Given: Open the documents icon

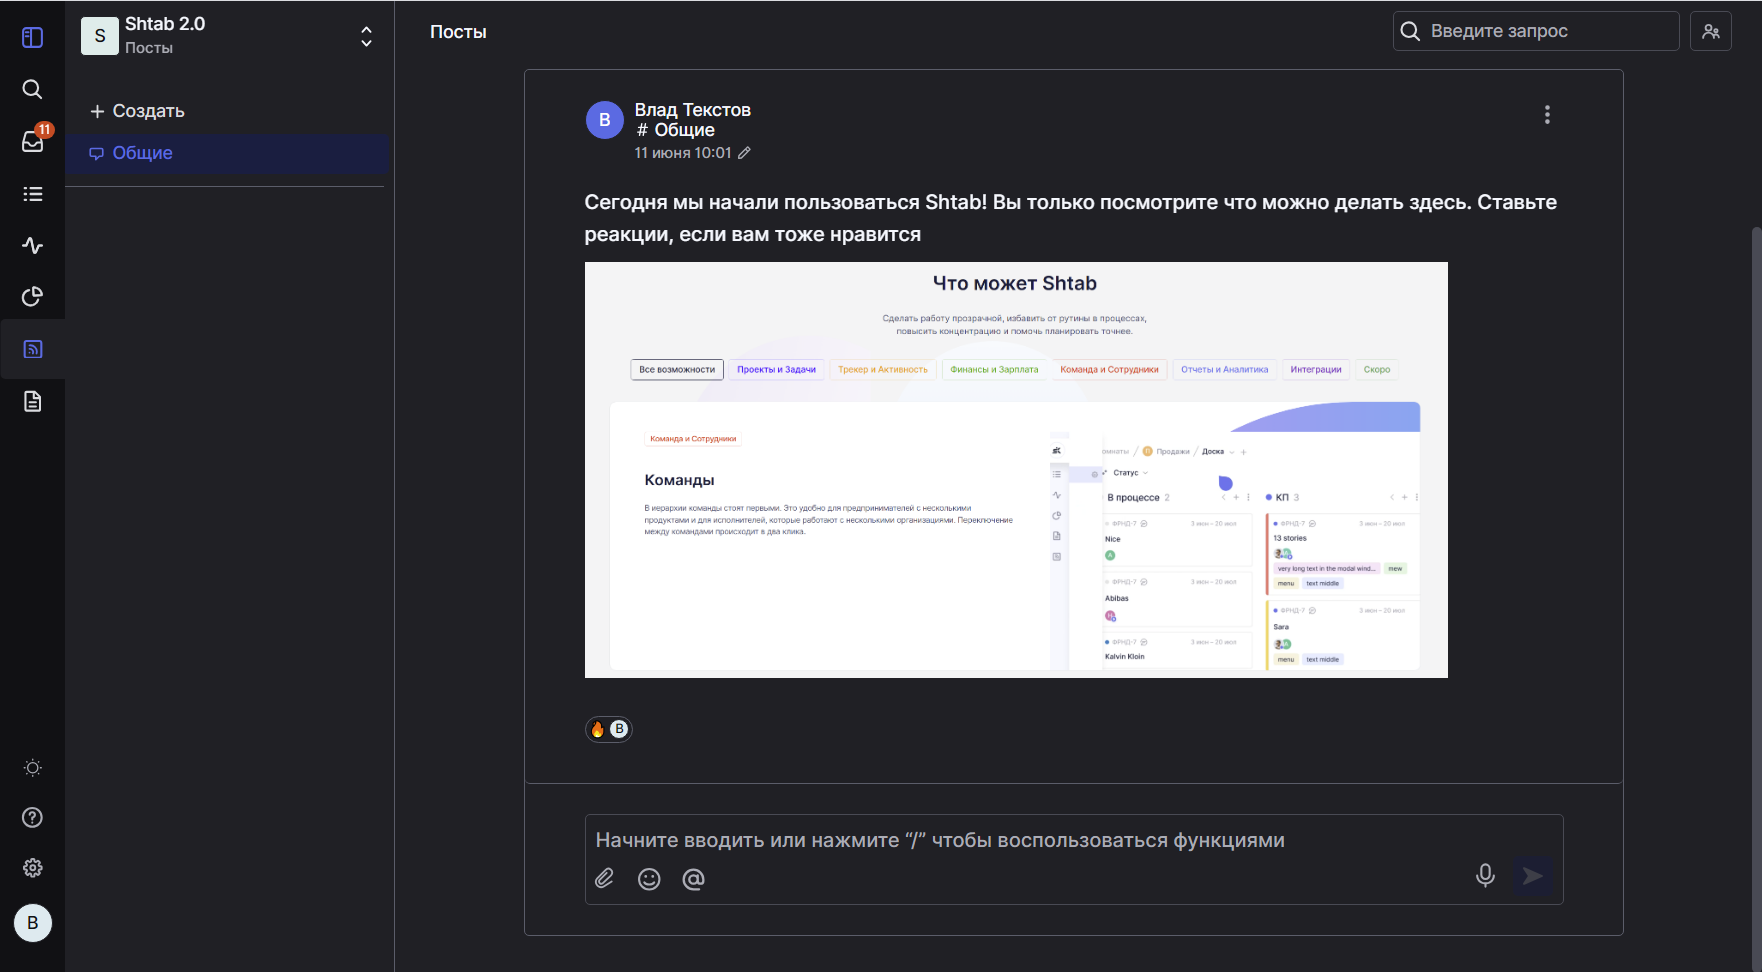Looking at the screenshot, I should point(32,401).
